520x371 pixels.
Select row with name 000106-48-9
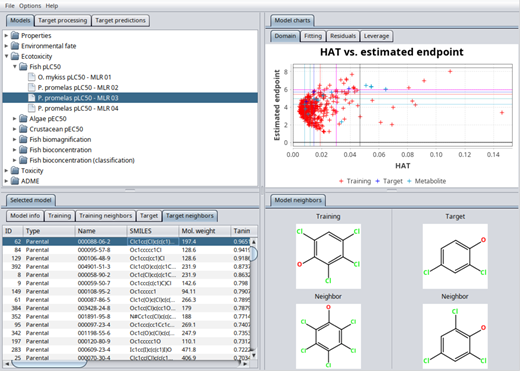point(127,258)
